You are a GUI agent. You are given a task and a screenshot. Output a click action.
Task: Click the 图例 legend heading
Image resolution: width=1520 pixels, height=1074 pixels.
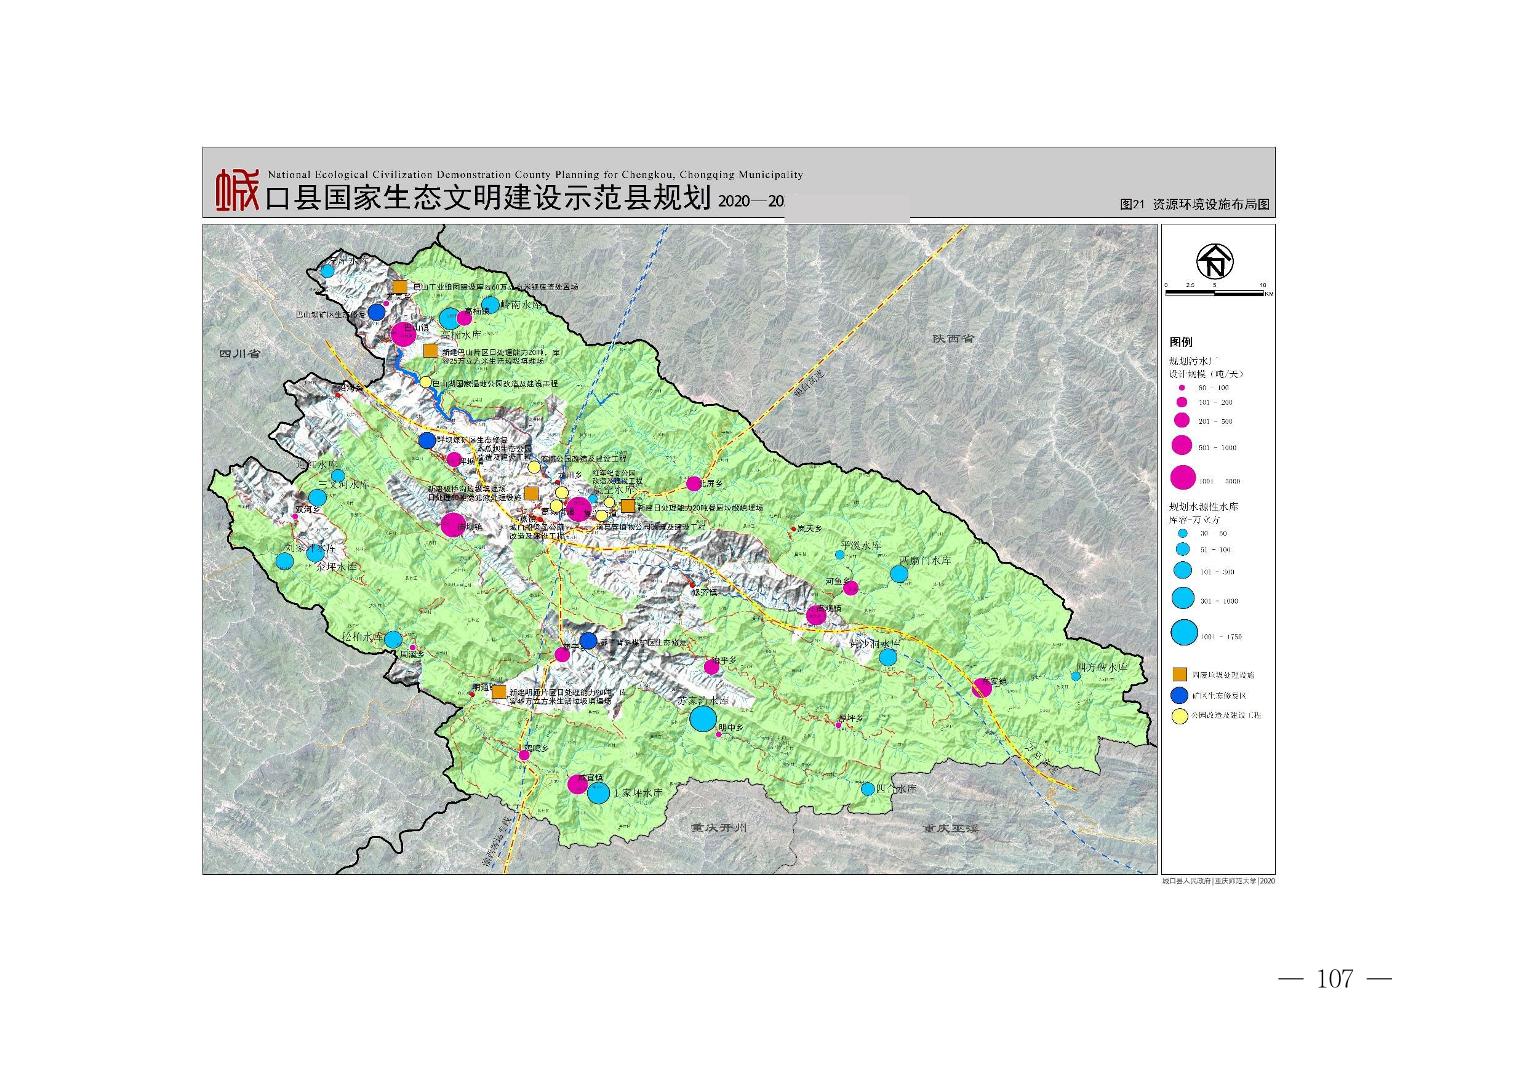point(1181,342)
